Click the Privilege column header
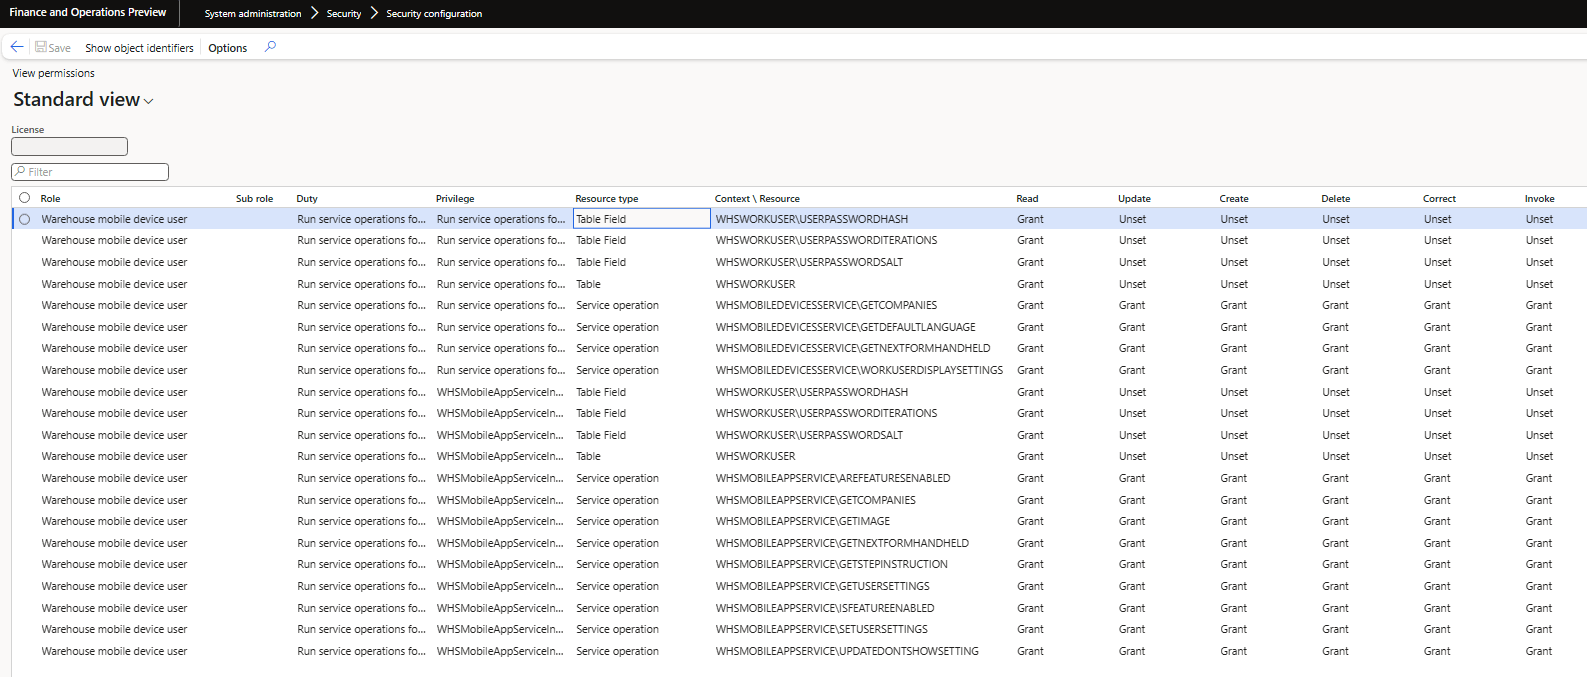The height and width of the screenshot is (677, 1587). point(455,198)
